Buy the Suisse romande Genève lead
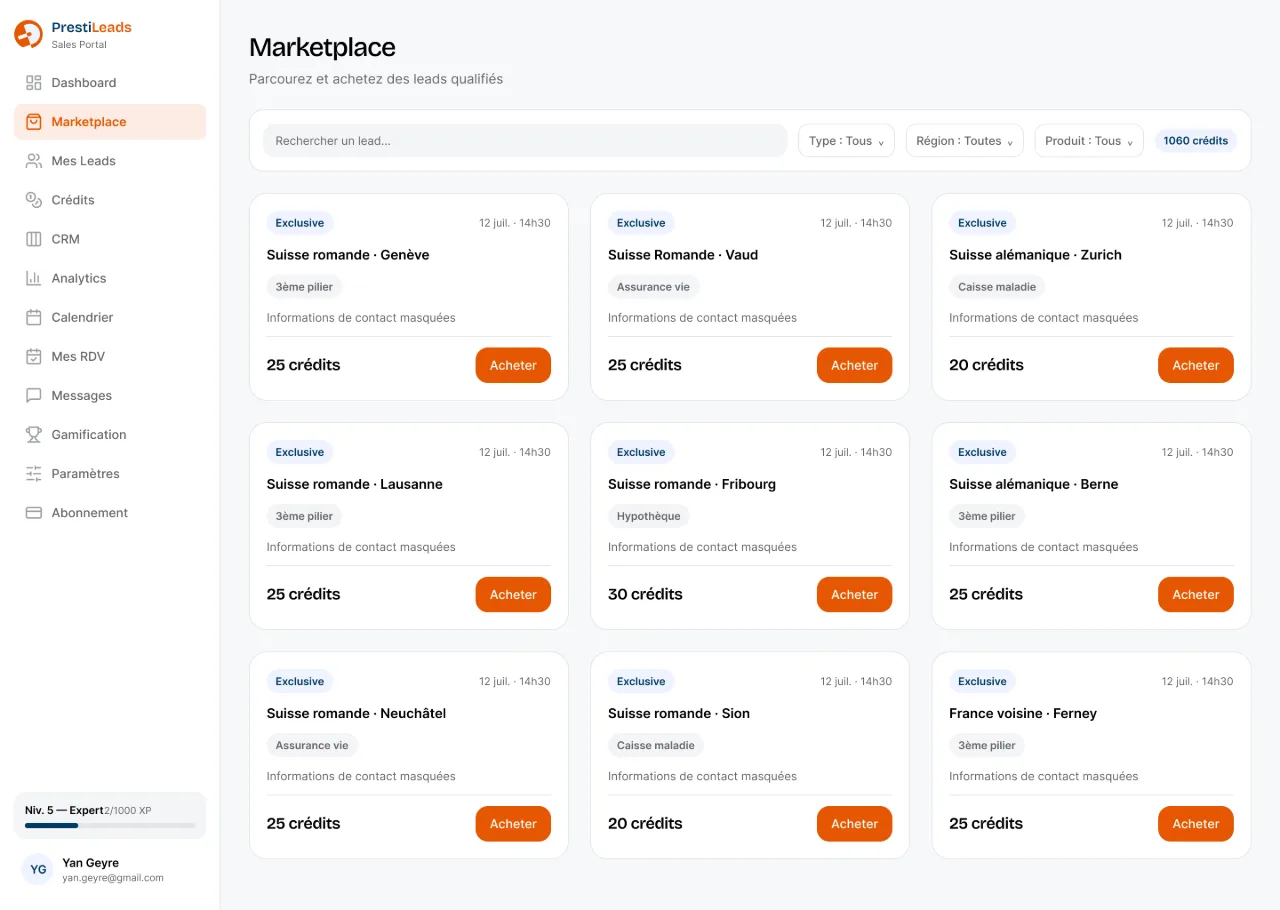 513,365
